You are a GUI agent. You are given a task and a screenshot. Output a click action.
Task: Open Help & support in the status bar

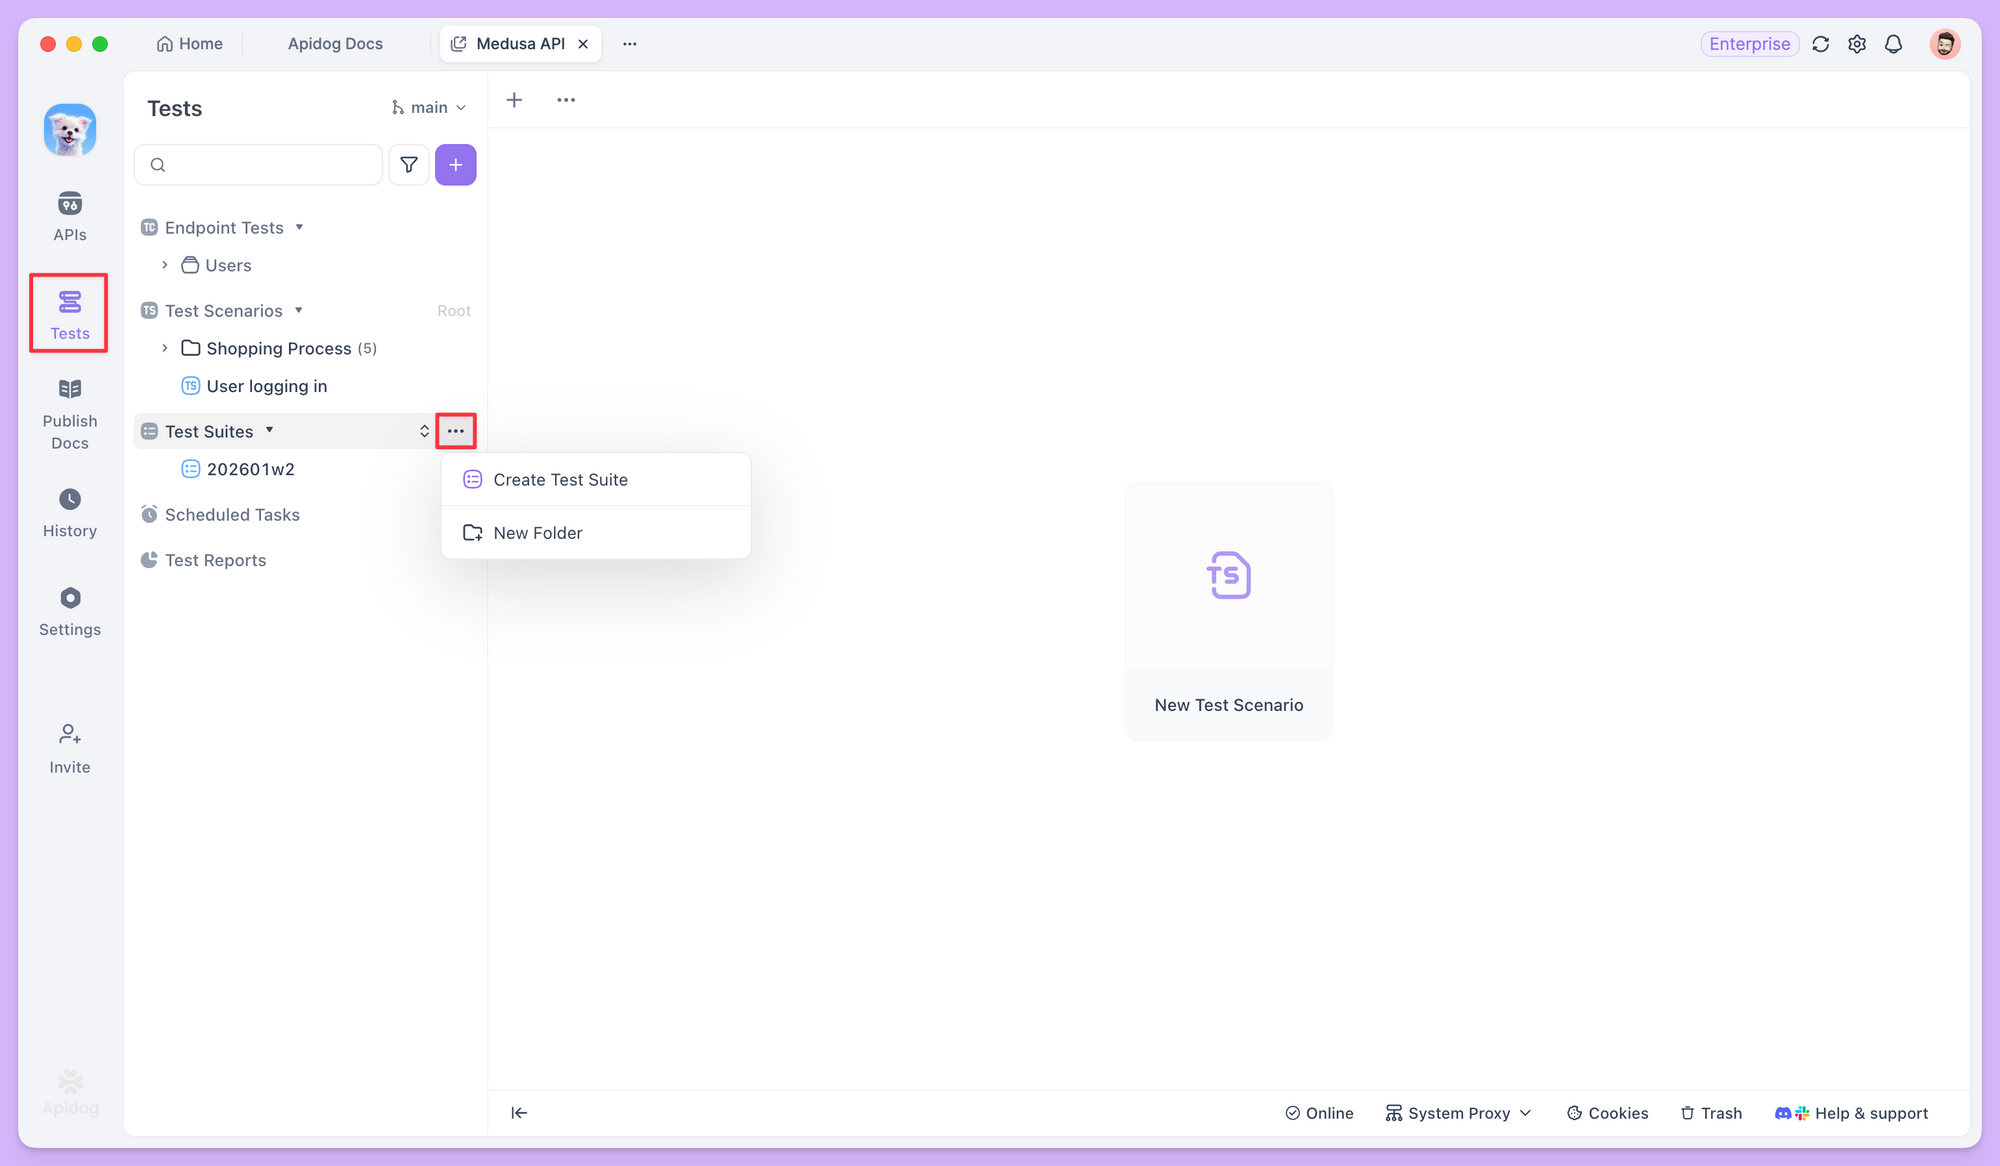(1864, 1112)
